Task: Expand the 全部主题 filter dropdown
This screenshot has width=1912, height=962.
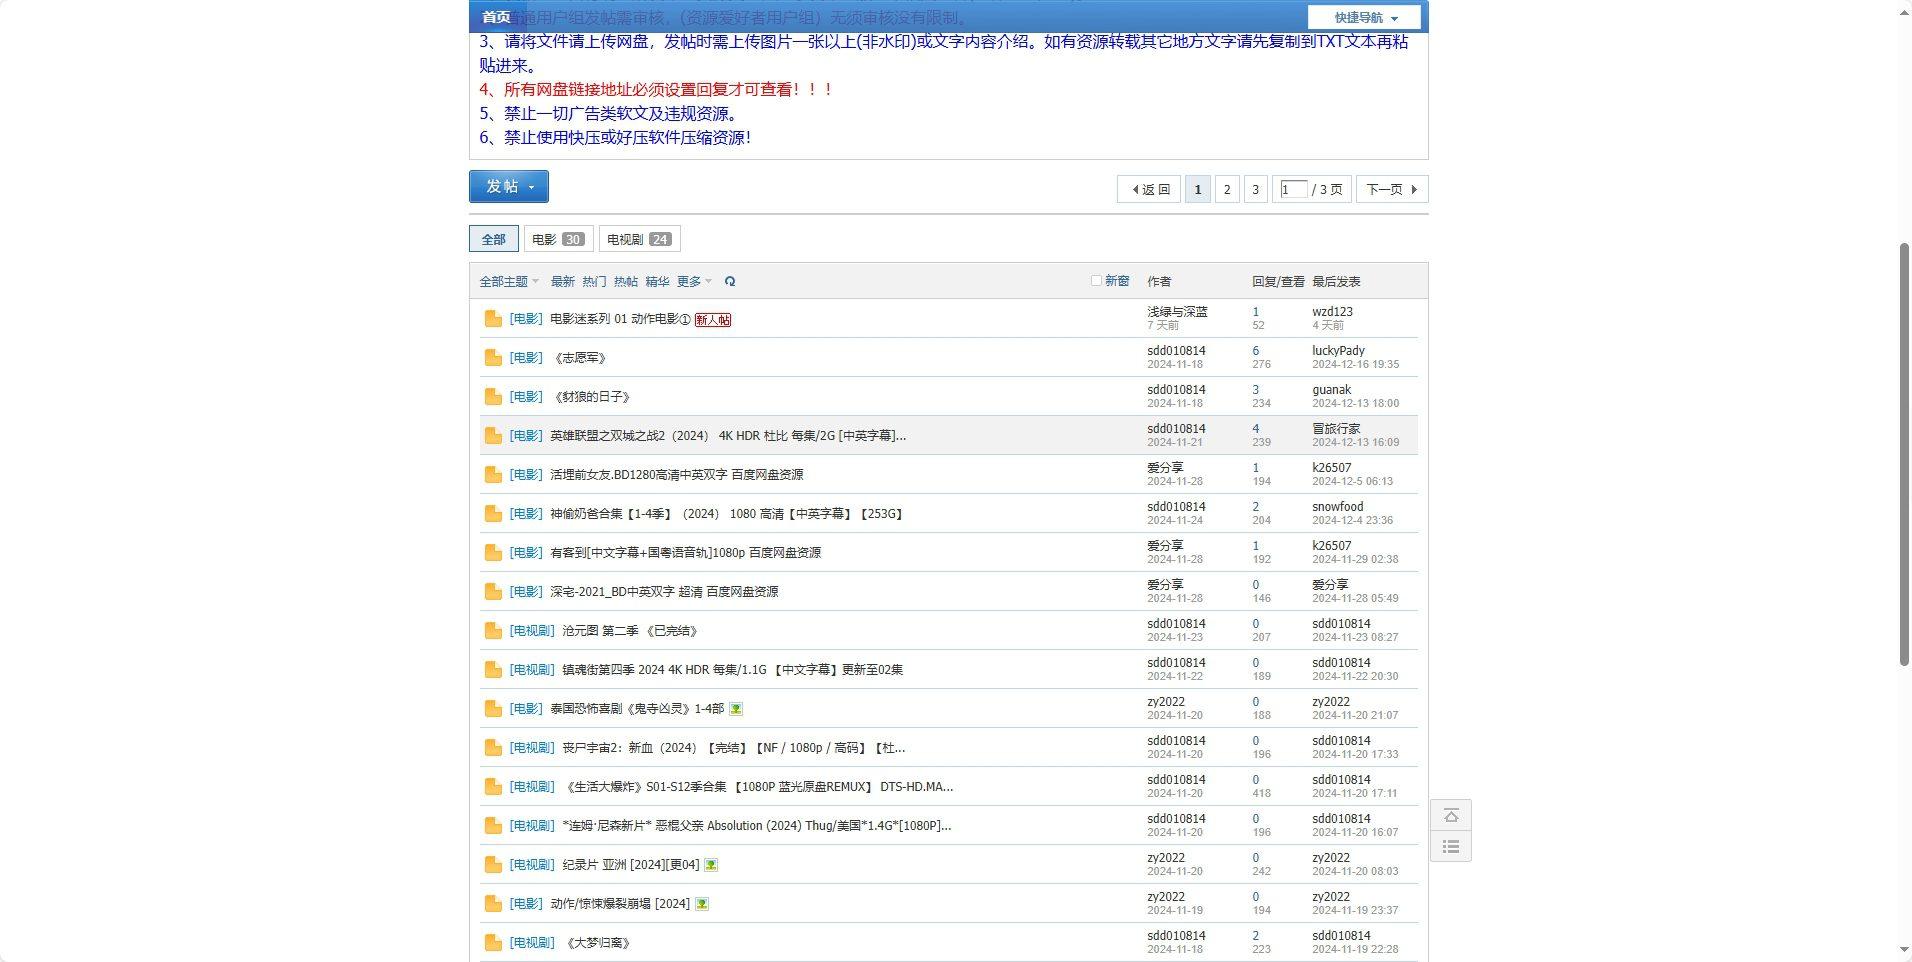Action: point(508,282)
